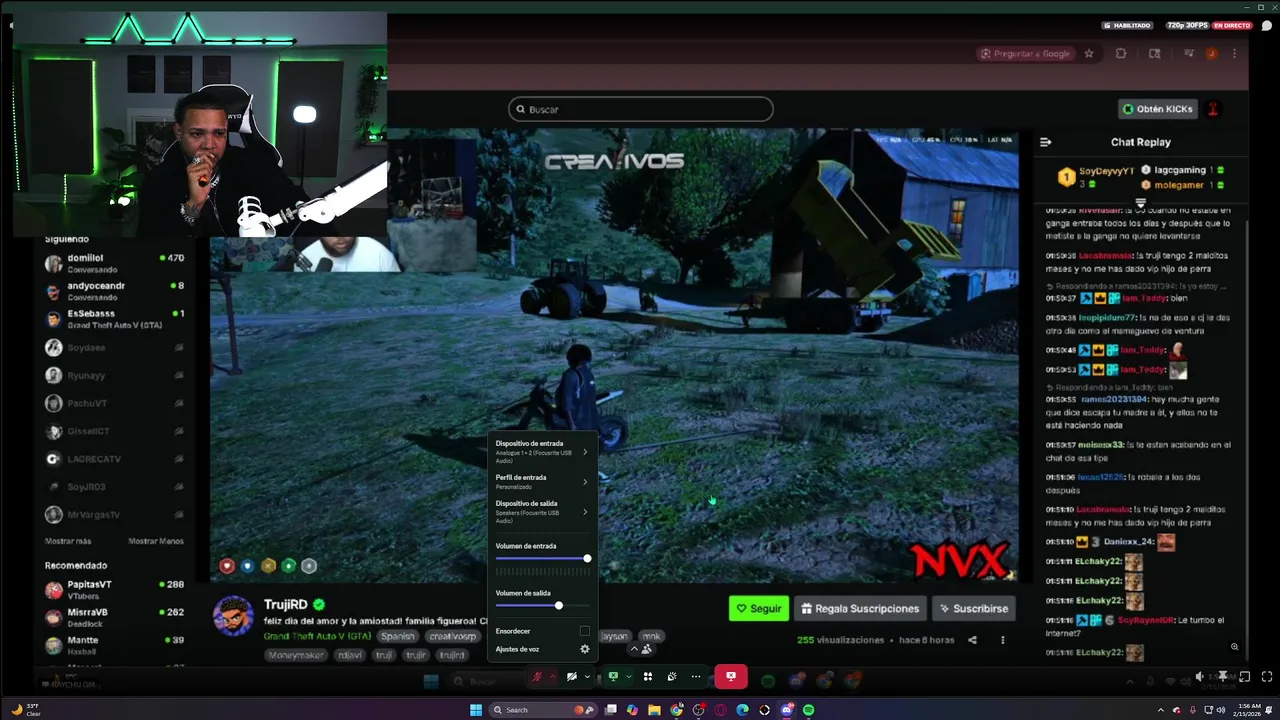The width and height of the screenshot is (1280, 720).
Task: Collapse the Chat Replay panel icon
Action: pyautogui.click(x=1046, y=142)
